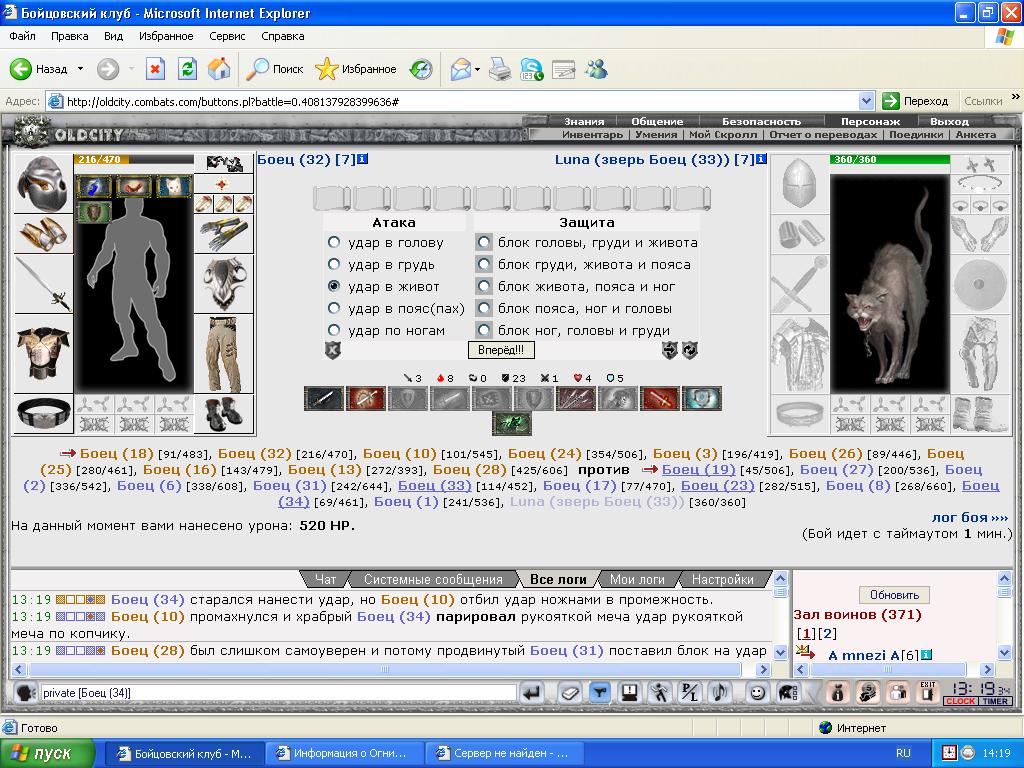Open the Правка menu

coord(69,36)
